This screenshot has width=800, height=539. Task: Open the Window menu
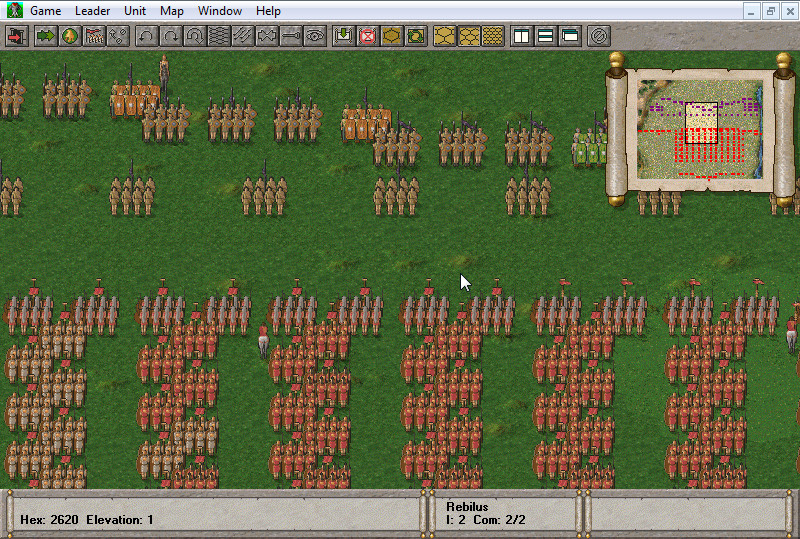pyautogui.click(x=219, y=11)
